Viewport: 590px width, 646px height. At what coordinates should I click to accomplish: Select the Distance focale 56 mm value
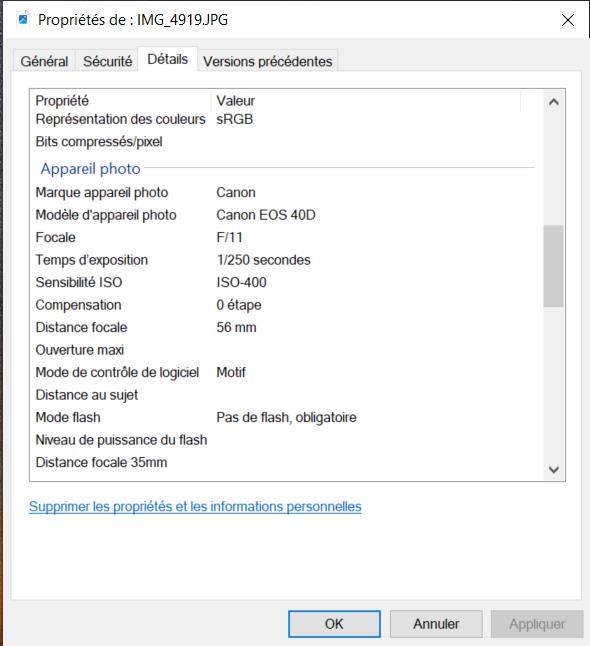click(236, 328)
